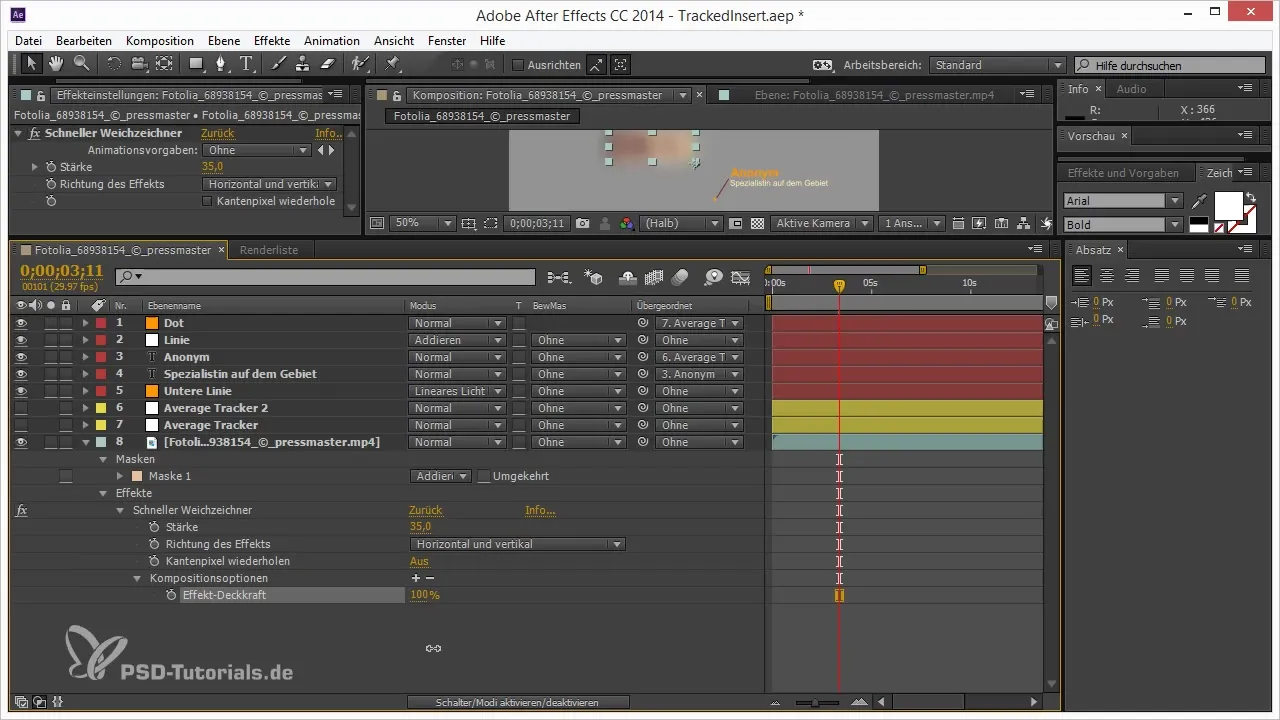Enable Kantenpixel wiederholen checkbox

[x=208, y=201]
